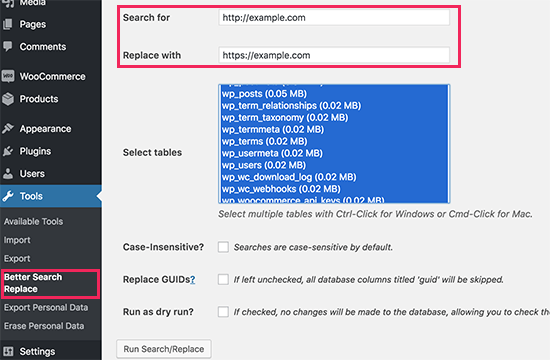Enable the Case-Insensitive checkbox
Screen dimensions: 550x360
click(x=223, y=247)
